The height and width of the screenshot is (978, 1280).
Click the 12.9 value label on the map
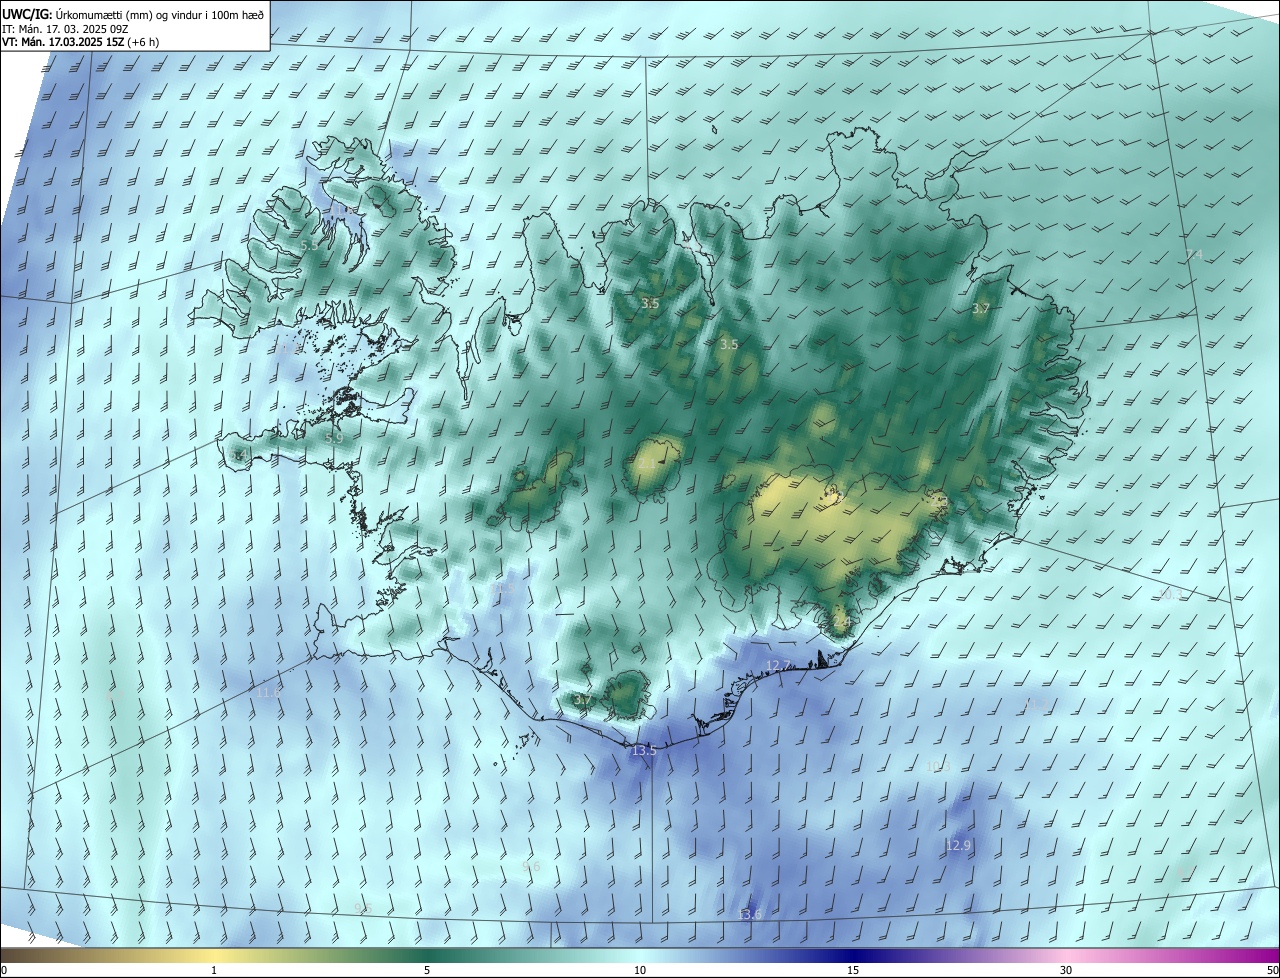(958, 845)
